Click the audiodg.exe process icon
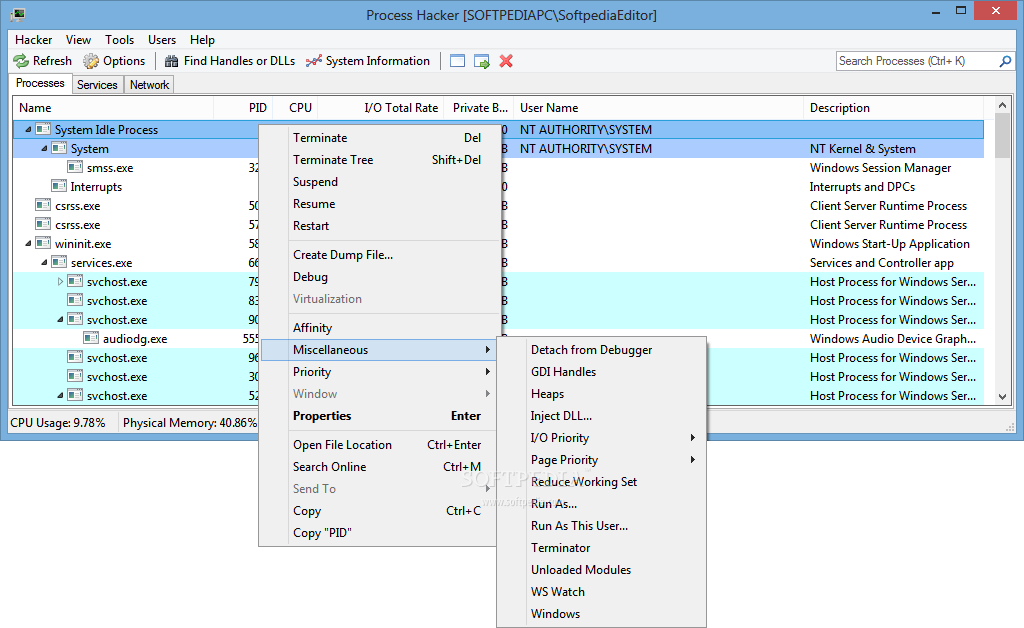Image resolution: width=1024 pixels, height=628 pixels. pyautogui.click(x=91, y=338)
